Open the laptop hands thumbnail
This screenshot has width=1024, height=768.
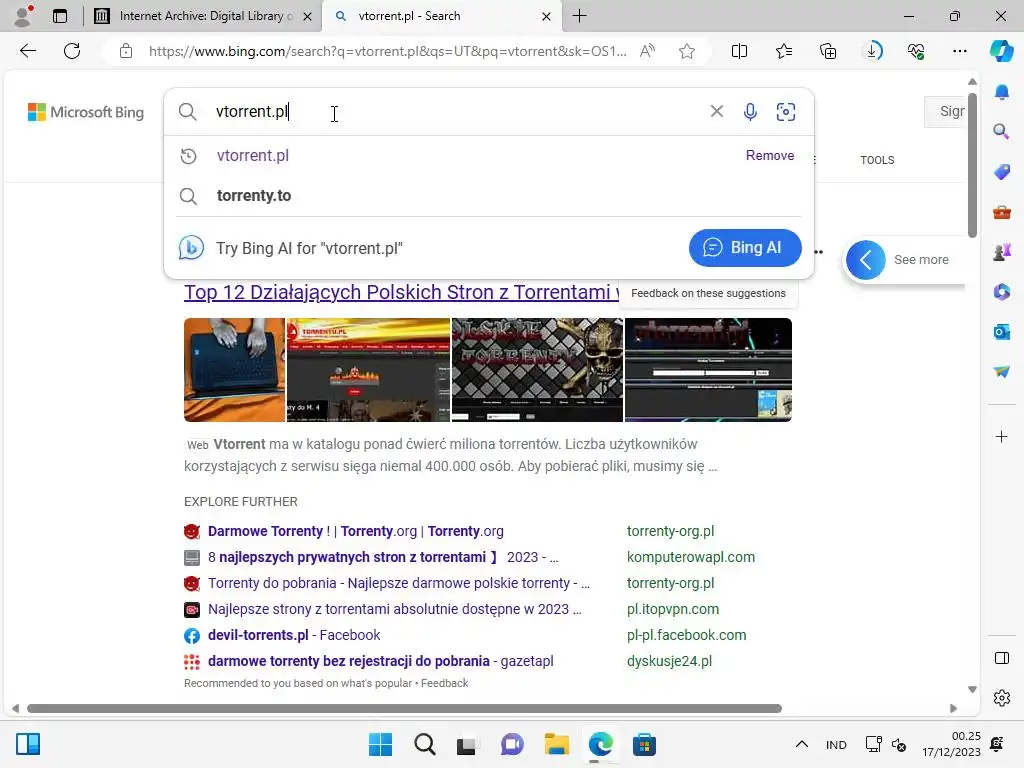coord(234,370)
